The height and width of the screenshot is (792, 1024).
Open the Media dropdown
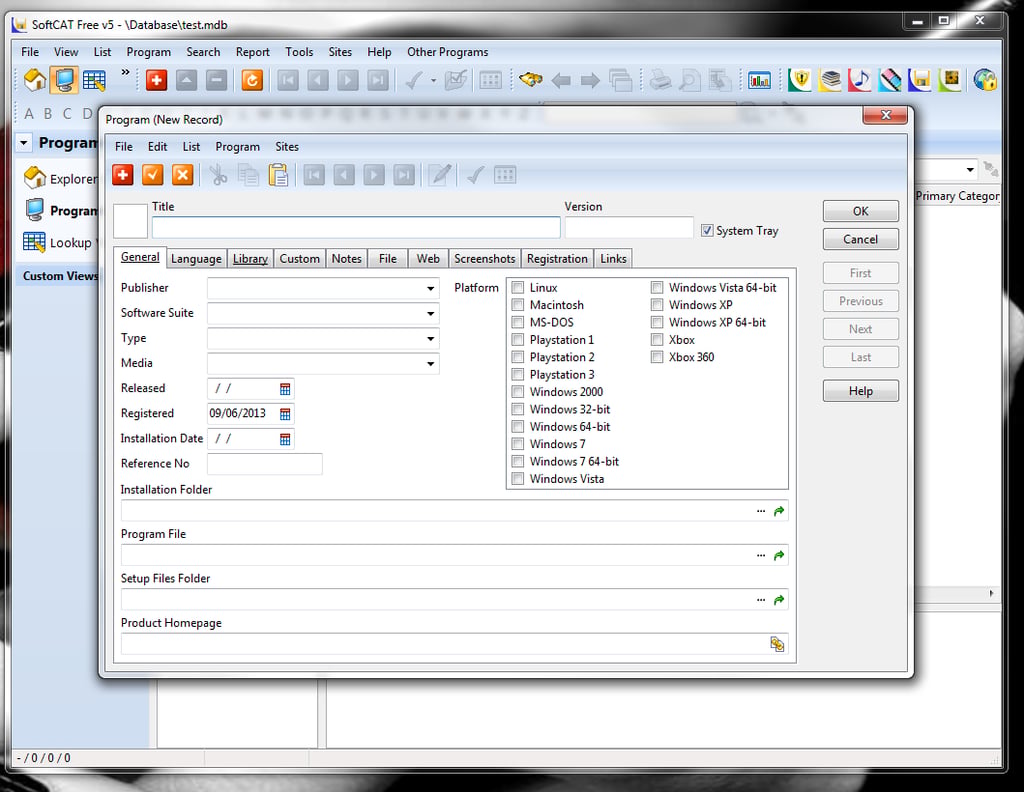430,364
